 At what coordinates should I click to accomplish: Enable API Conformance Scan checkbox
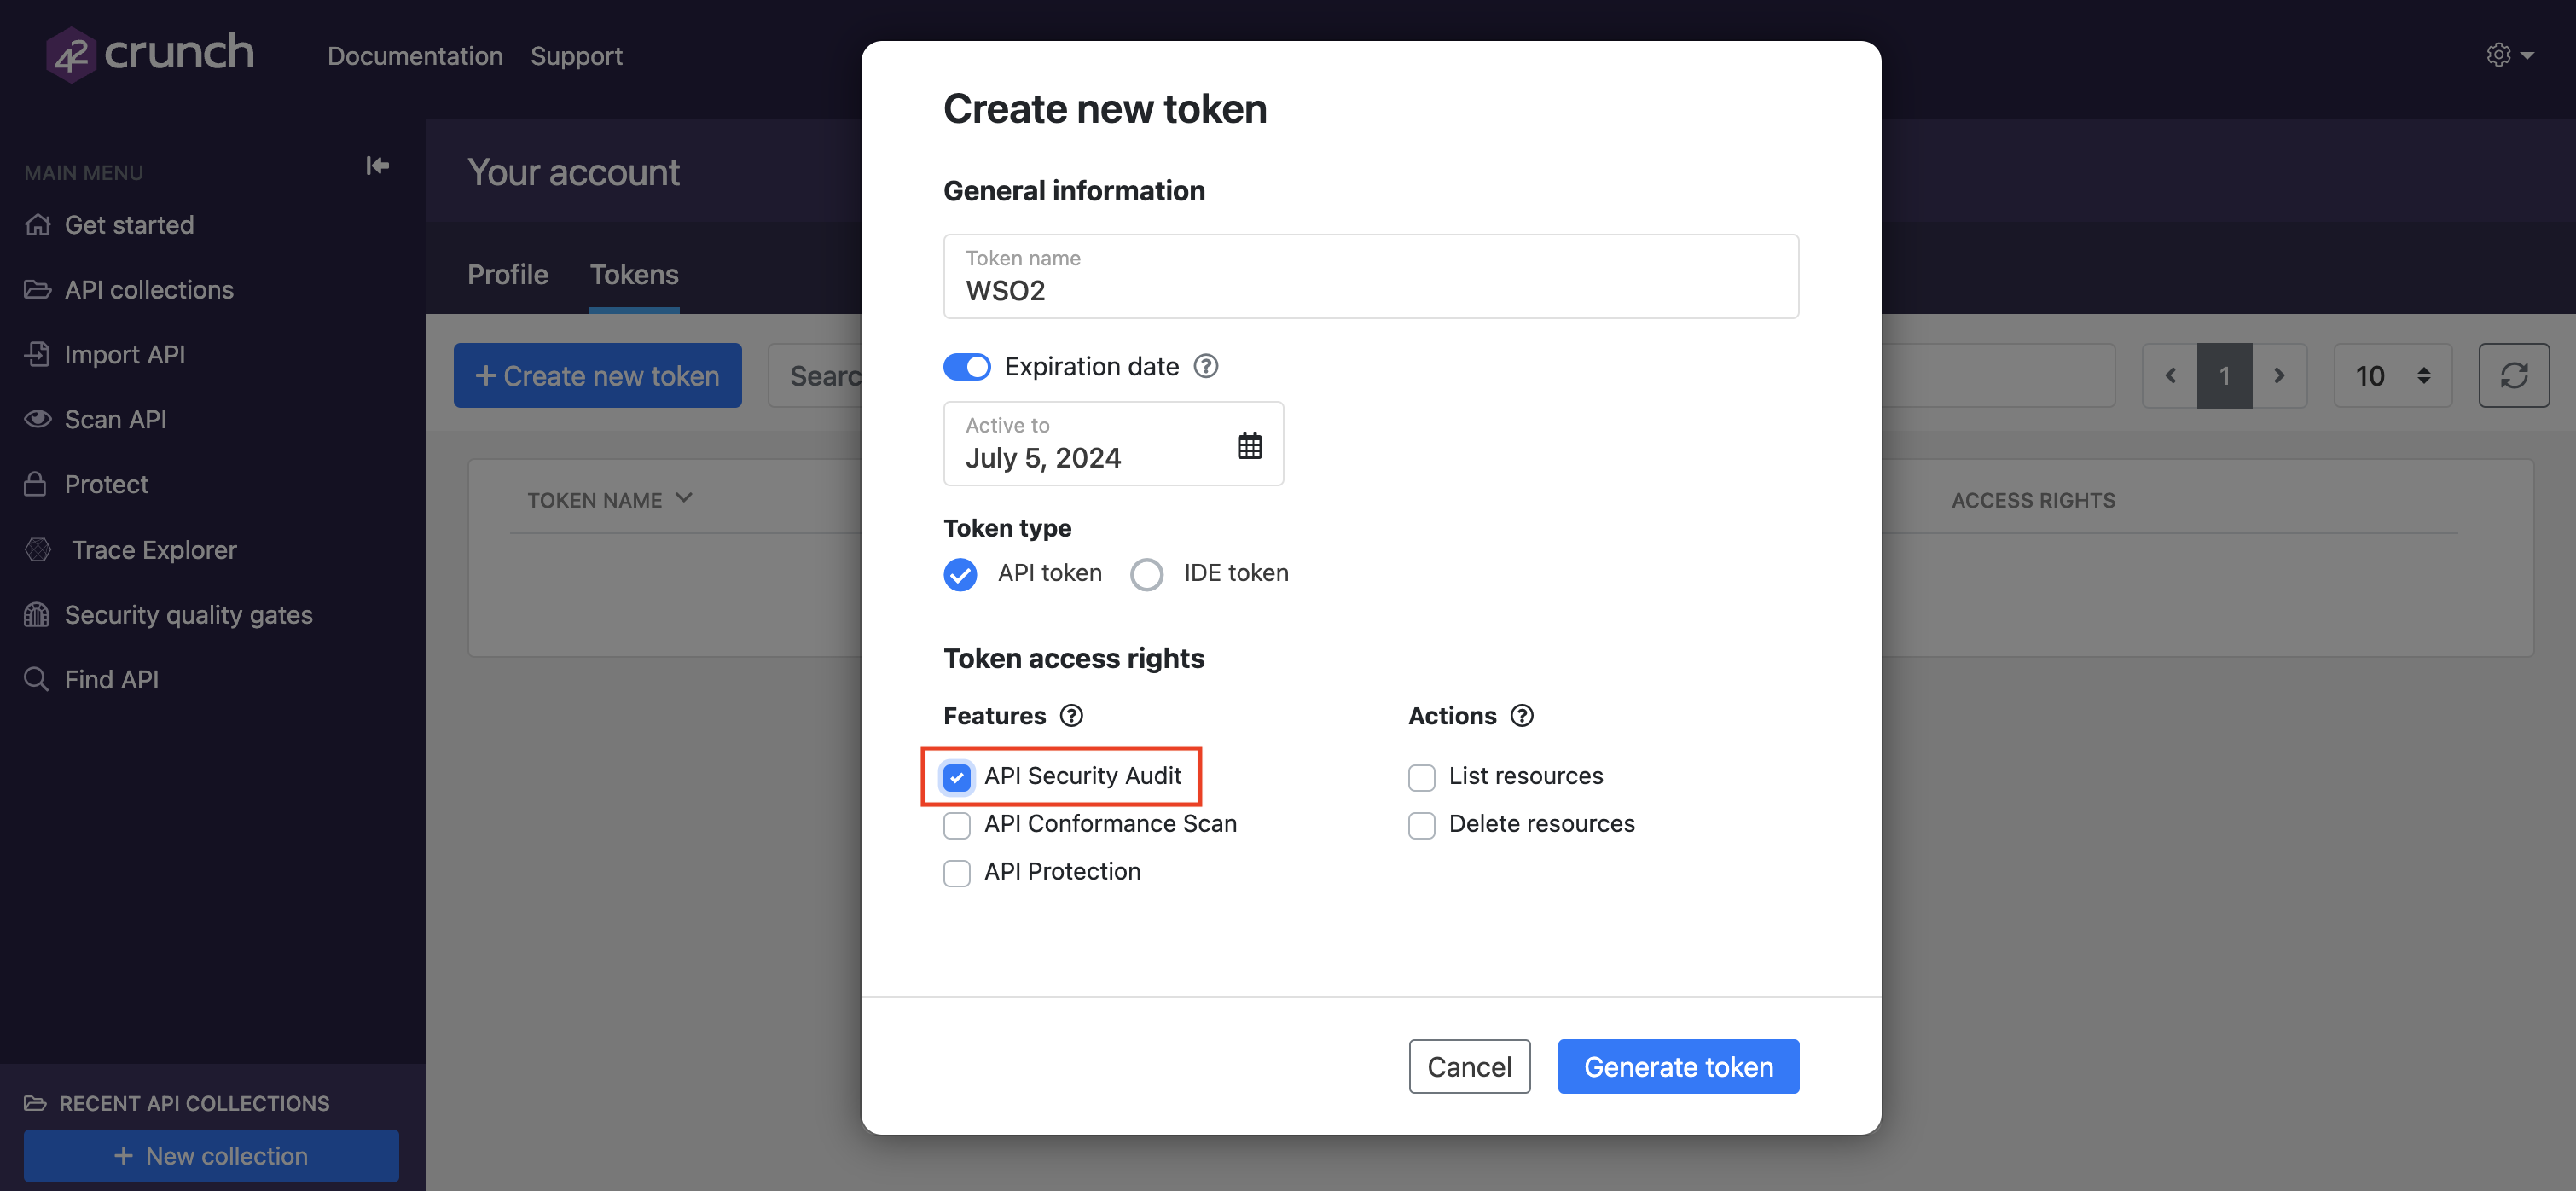tap(957, 825)
